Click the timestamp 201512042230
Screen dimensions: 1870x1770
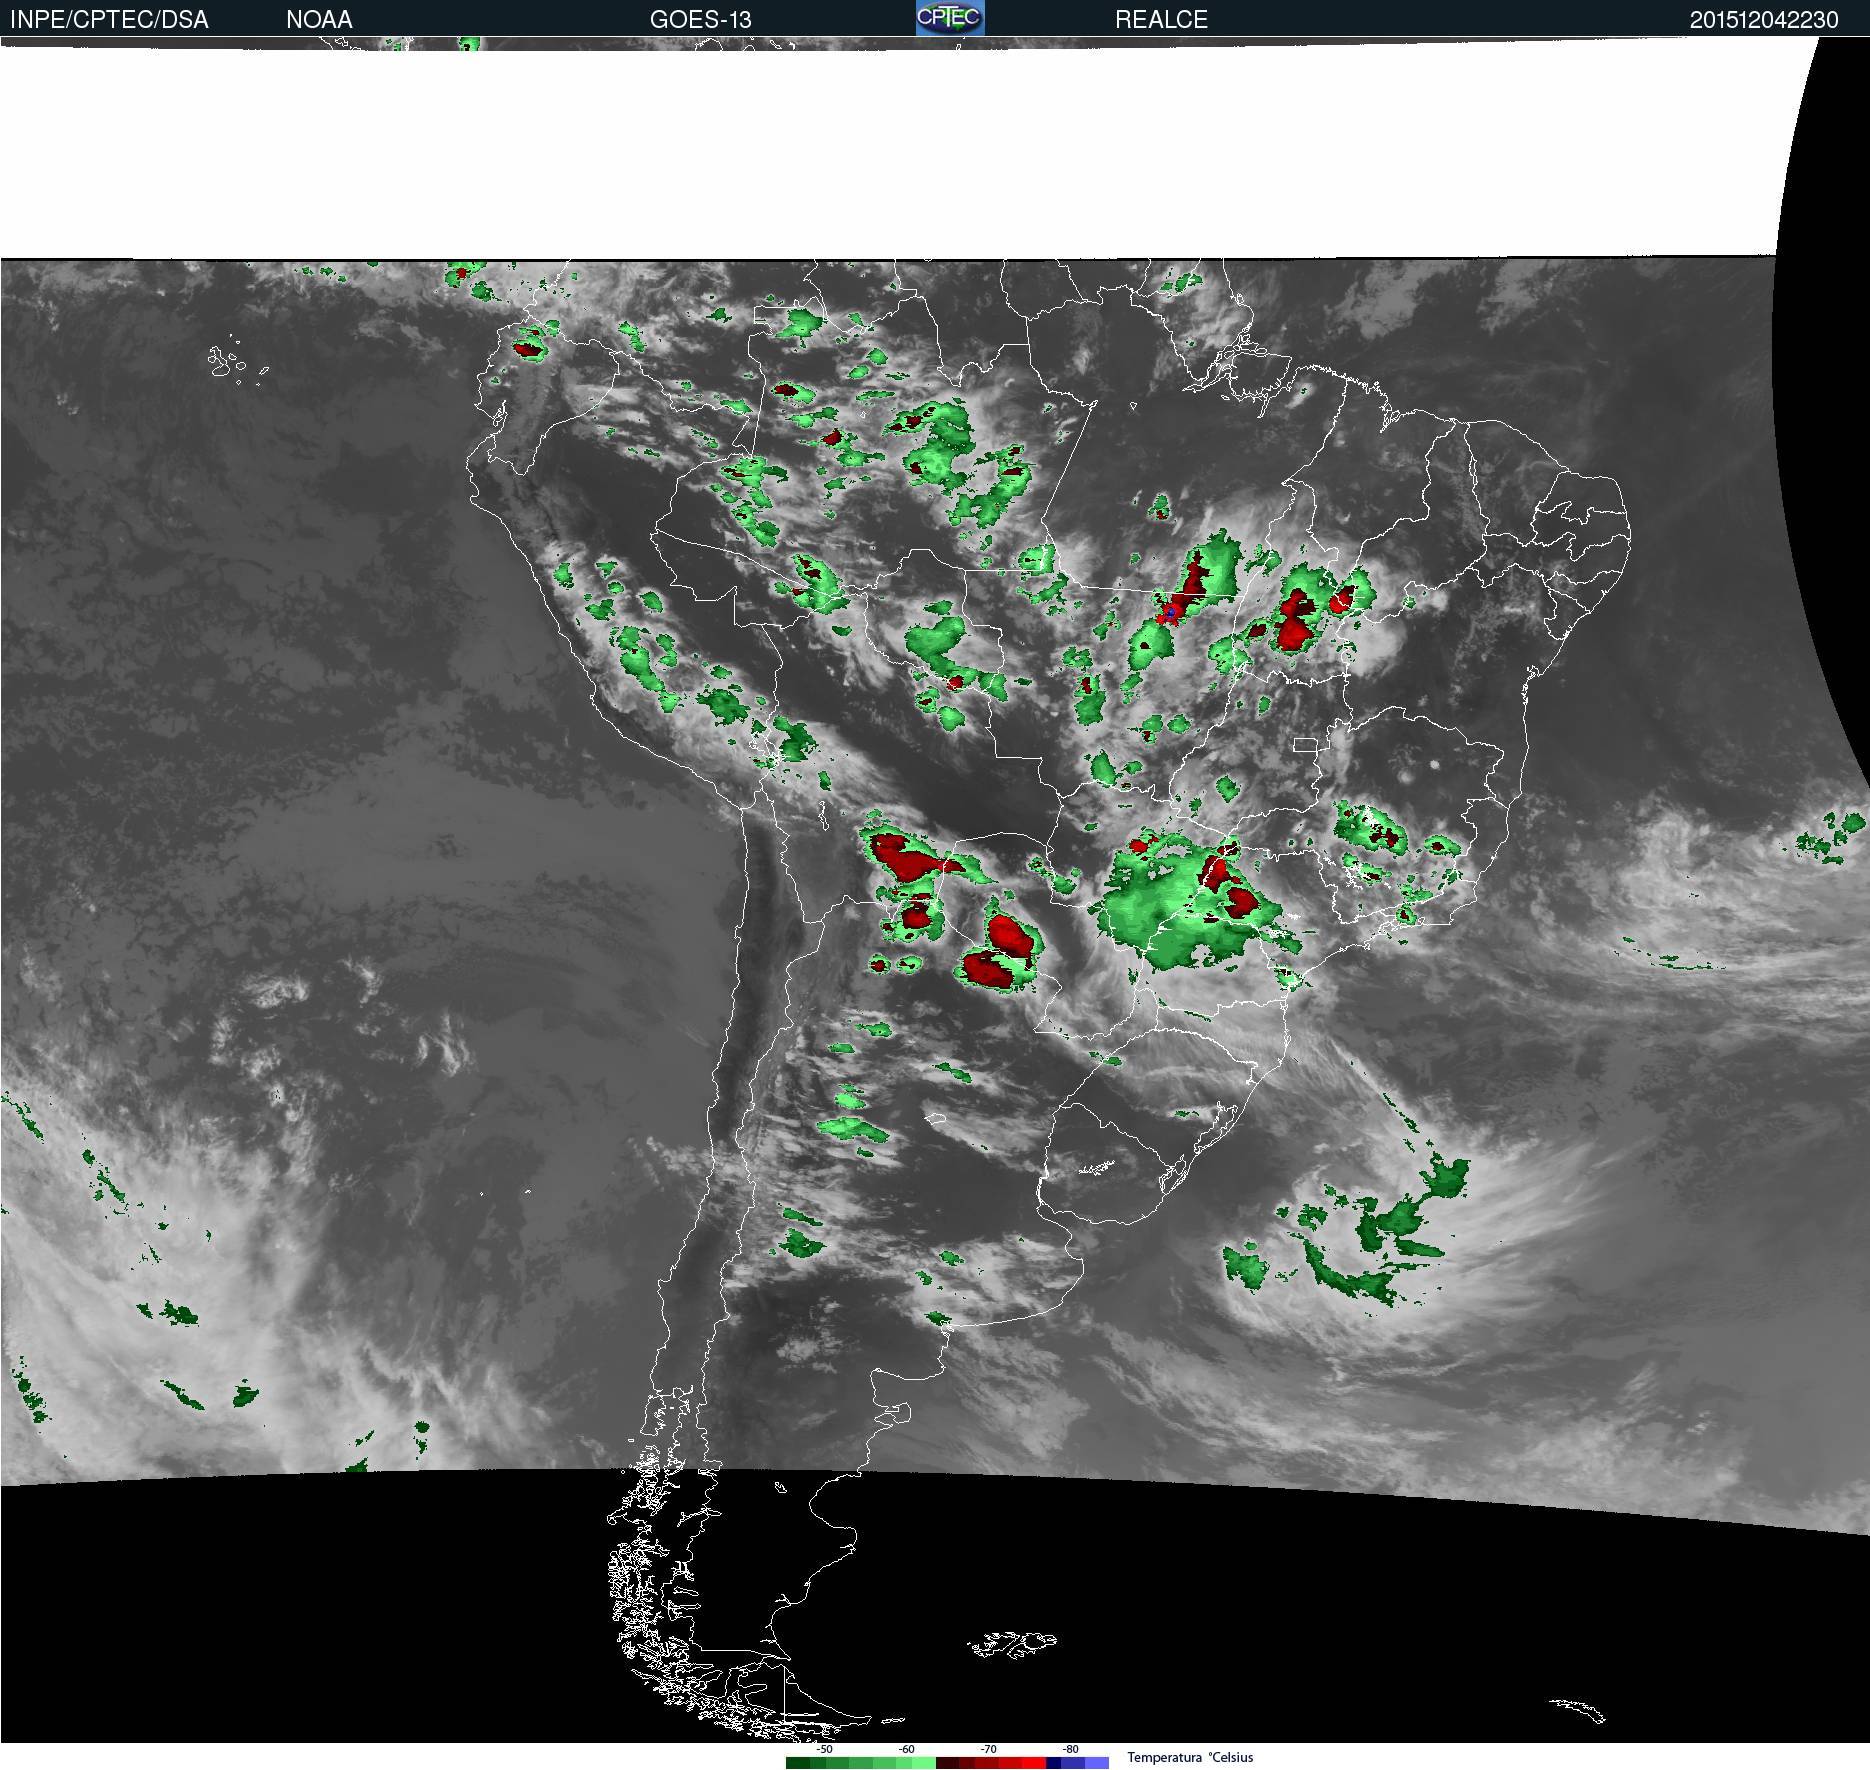click(x=1764, y=20)
